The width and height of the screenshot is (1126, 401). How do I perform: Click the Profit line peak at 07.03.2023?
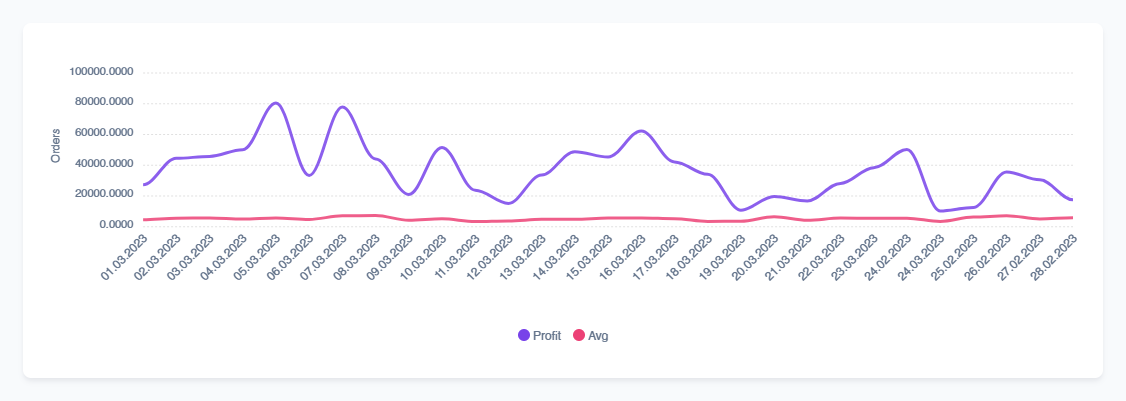342,107
